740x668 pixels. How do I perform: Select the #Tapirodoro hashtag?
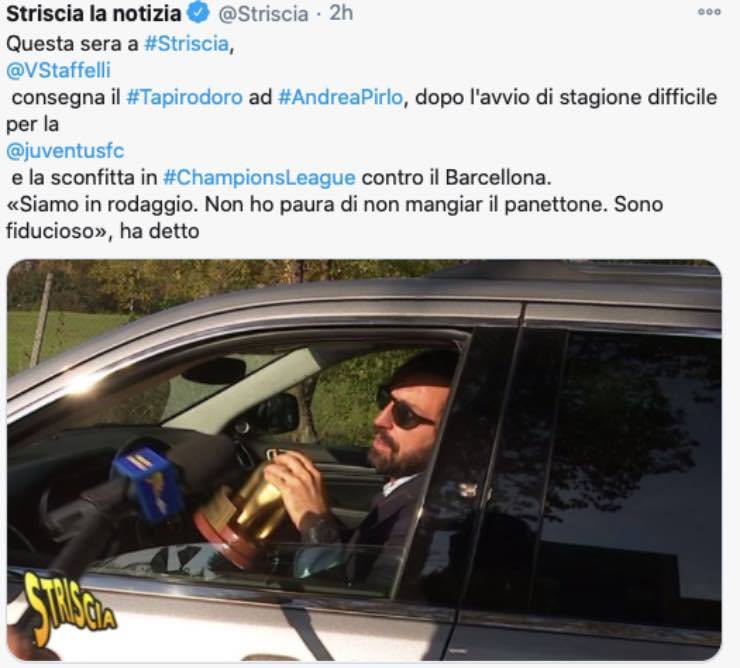coord(185,98)
